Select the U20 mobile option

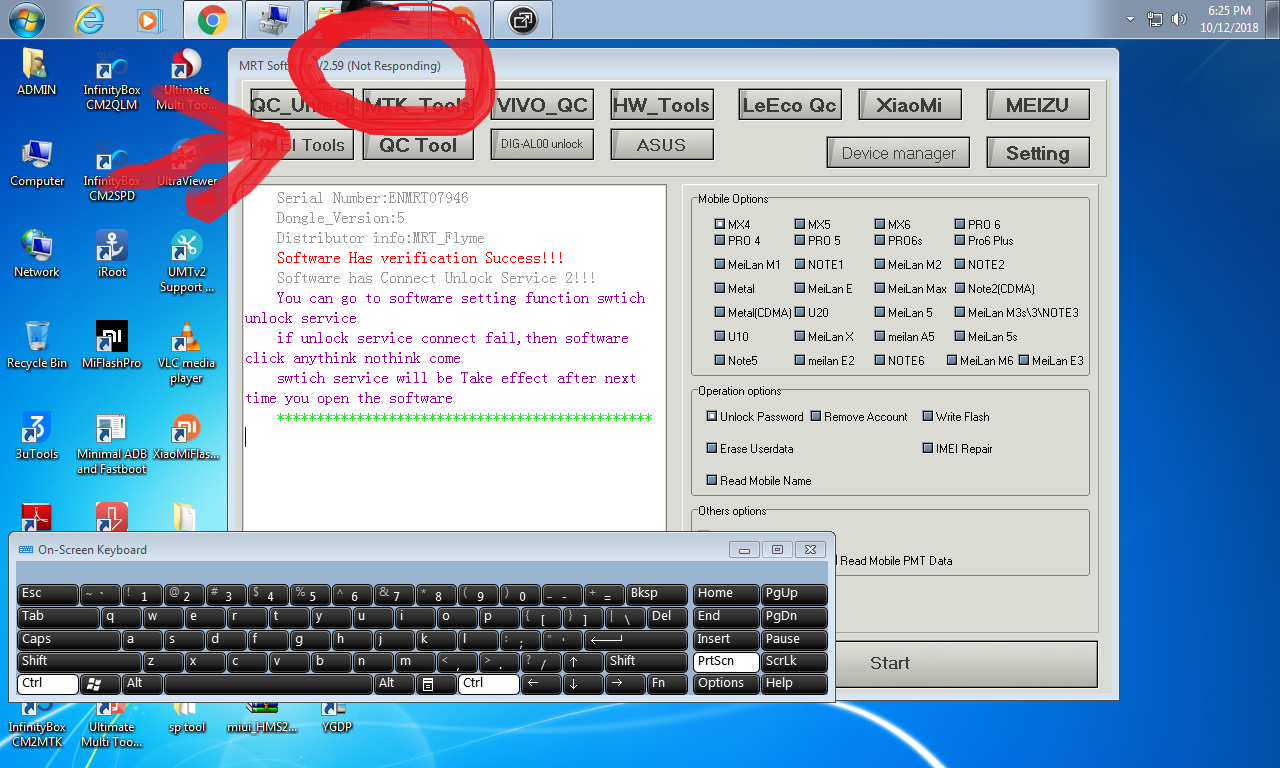click(811, 313)
